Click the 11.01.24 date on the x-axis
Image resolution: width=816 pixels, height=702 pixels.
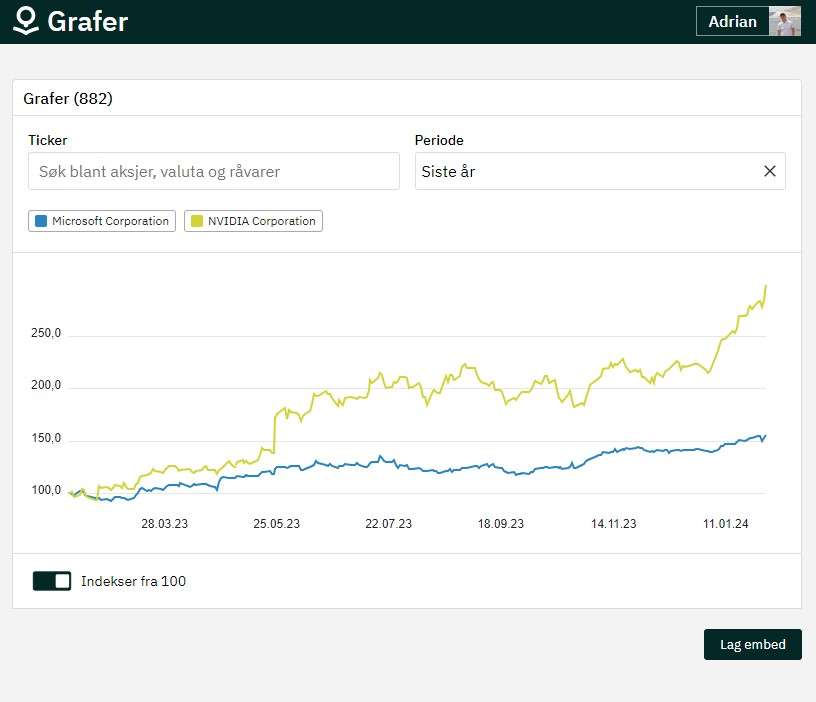(727, 523)
